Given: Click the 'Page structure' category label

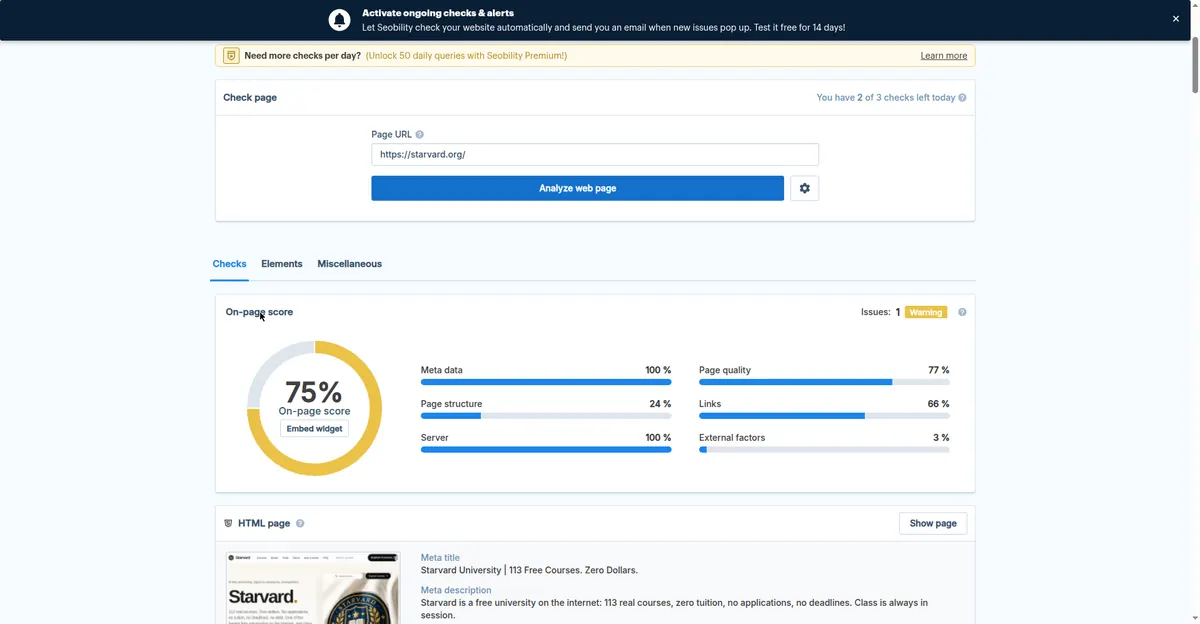Looking at the screenshot, I should coord(451,404).
